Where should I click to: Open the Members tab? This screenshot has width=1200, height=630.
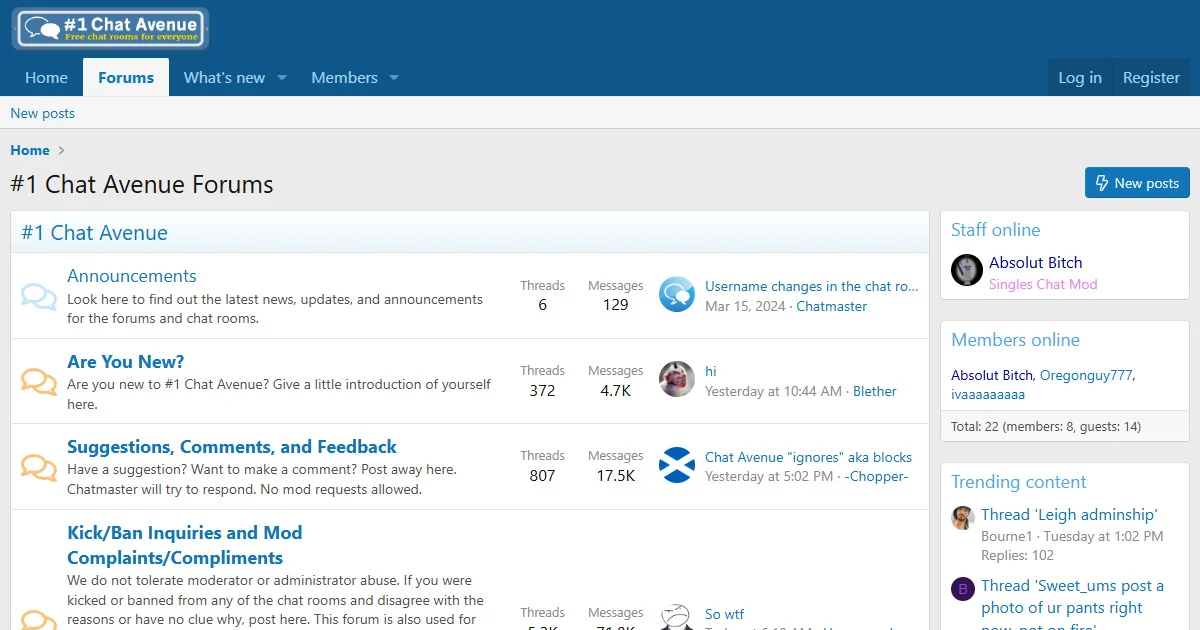coord(344,78)
